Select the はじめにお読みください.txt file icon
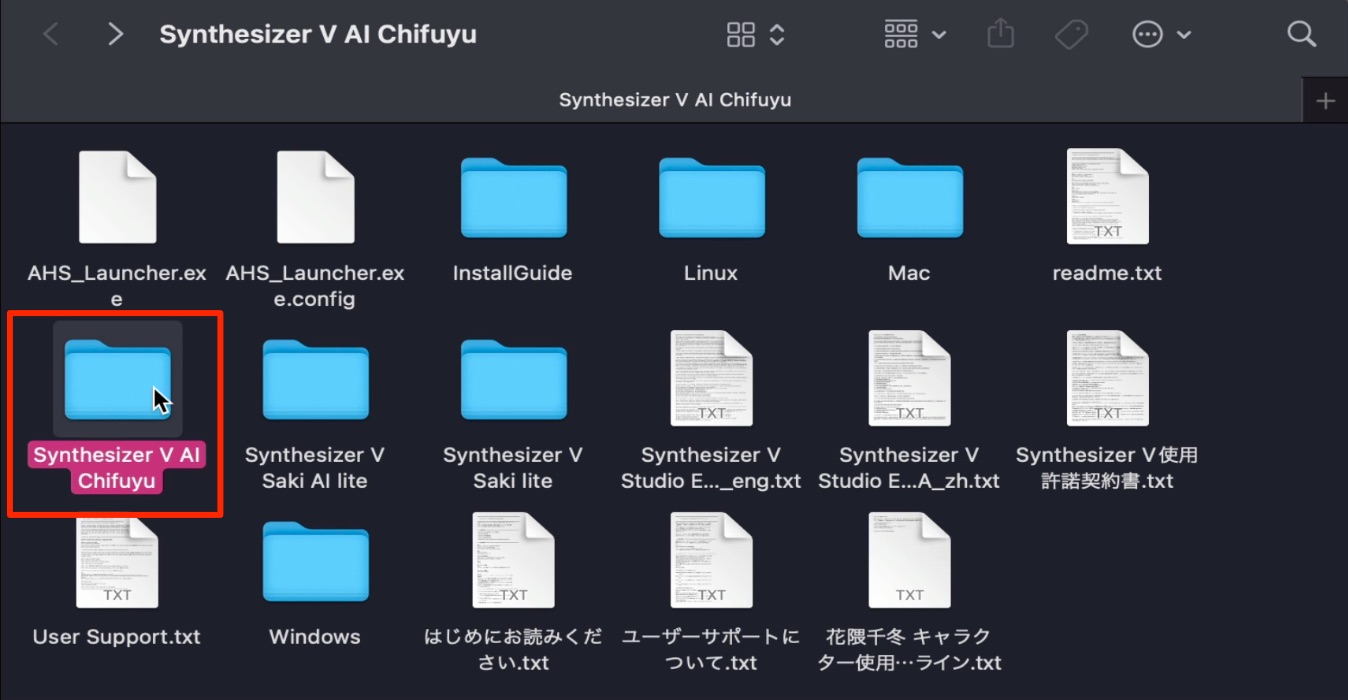Viewport: 1348px width, 700px height. (x=513, y=560)
